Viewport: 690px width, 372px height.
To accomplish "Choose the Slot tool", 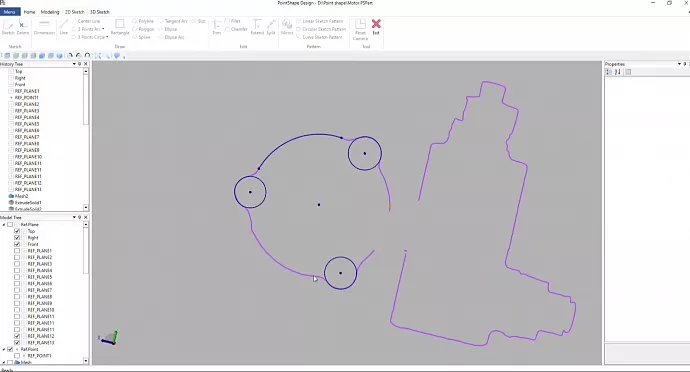I will click(x=198, y=21).
